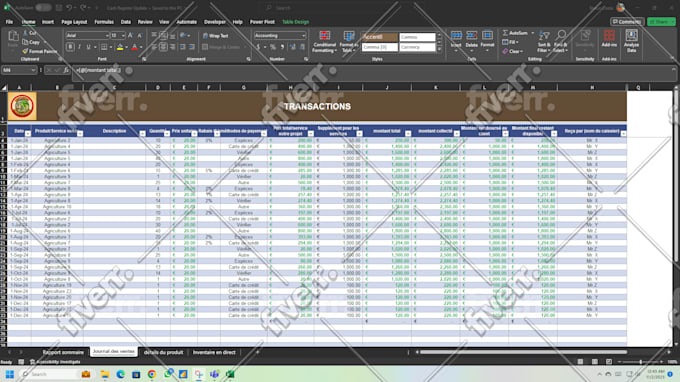Screen dimensions: 680x382
Task: Toggle Wrap Text
Action: point(216,36)
